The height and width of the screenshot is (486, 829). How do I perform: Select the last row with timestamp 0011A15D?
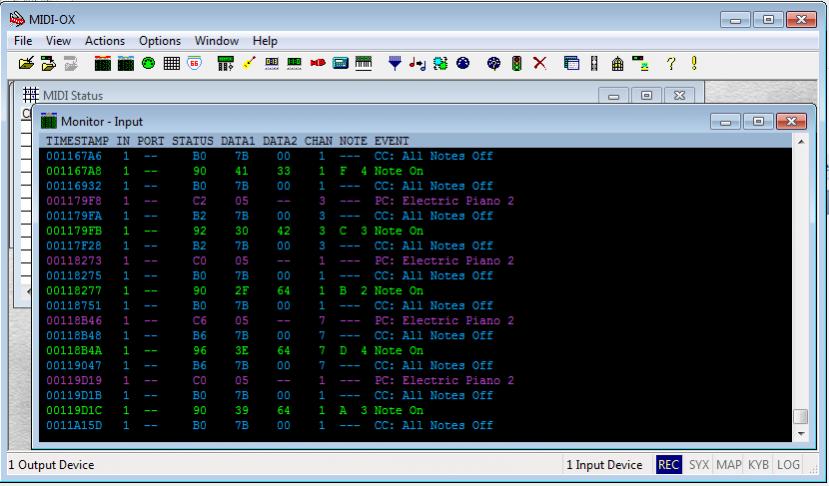click(415, 425)
